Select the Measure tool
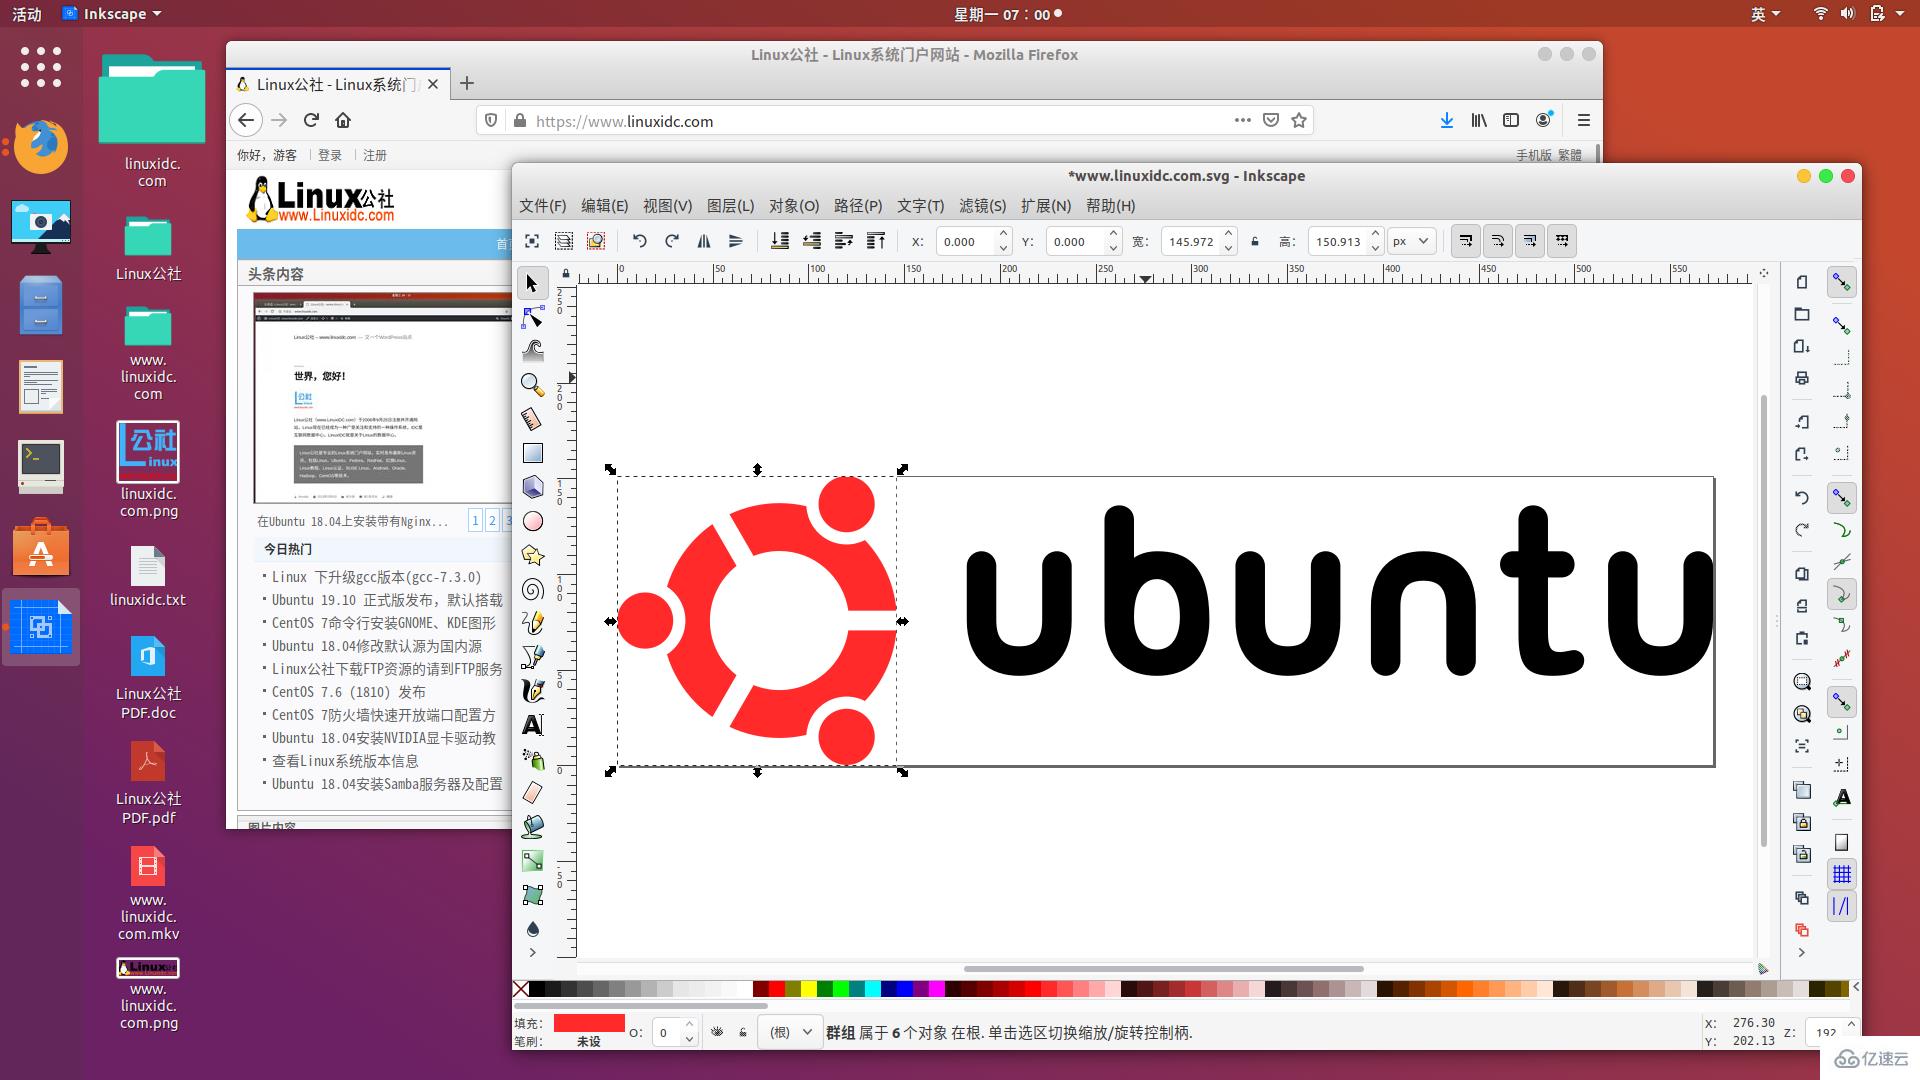The image size is (1920, 1080). [x=532, y=418]
